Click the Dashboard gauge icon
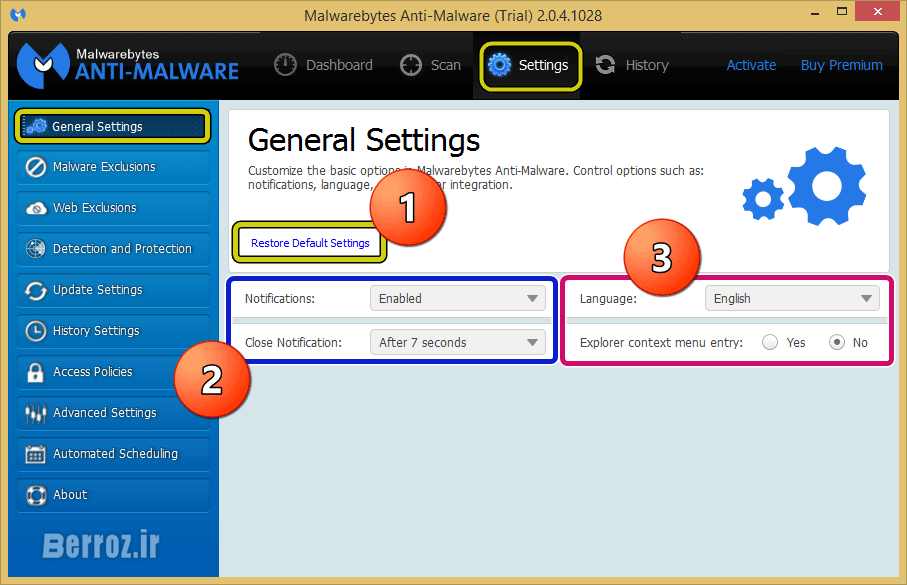The image size is (907, 585). tap(285, 65)
